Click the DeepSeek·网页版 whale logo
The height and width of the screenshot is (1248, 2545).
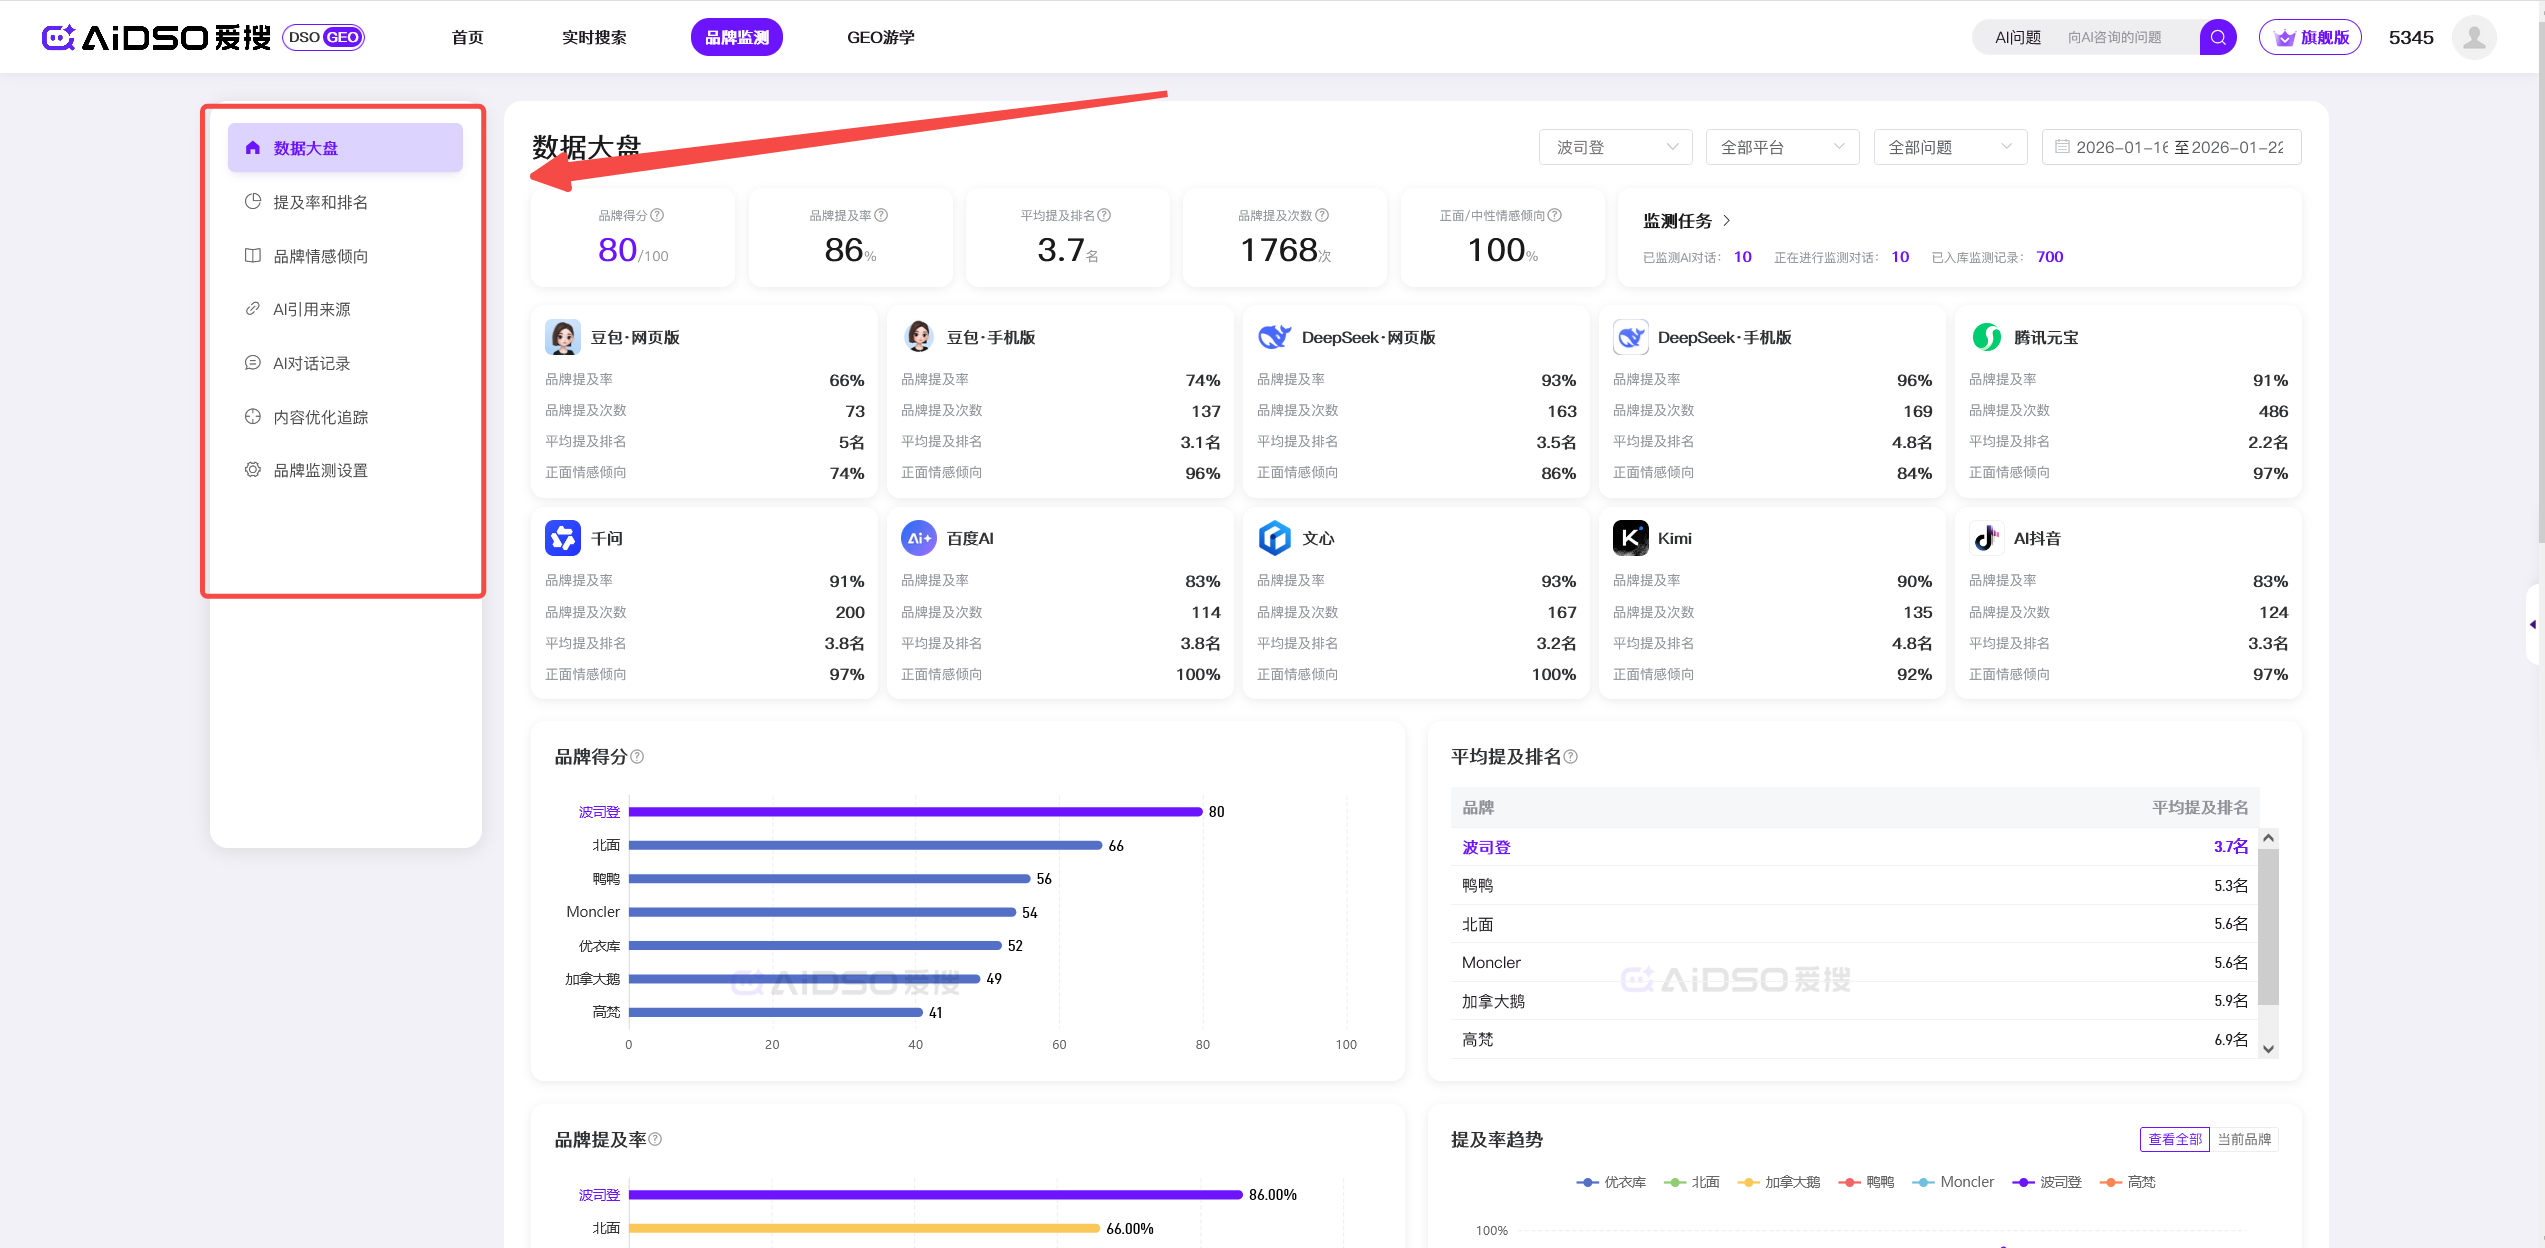coord(1274,337)
